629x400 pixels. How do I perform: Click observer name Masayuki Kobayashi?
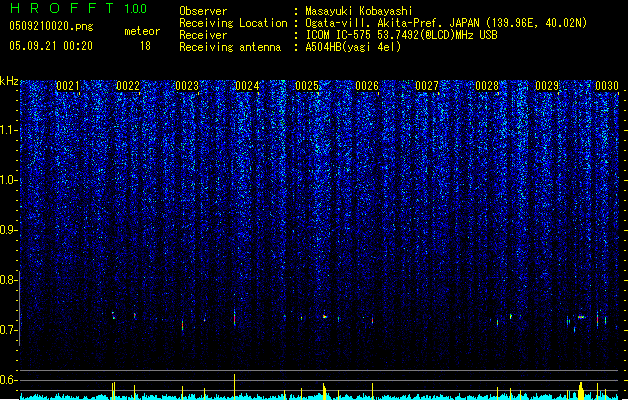[x=359, y=11]
